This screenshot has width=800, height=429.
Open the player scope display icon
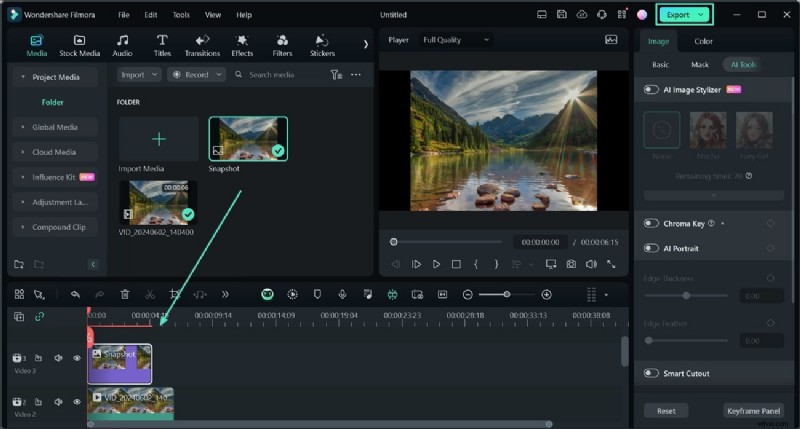[611, 40]
